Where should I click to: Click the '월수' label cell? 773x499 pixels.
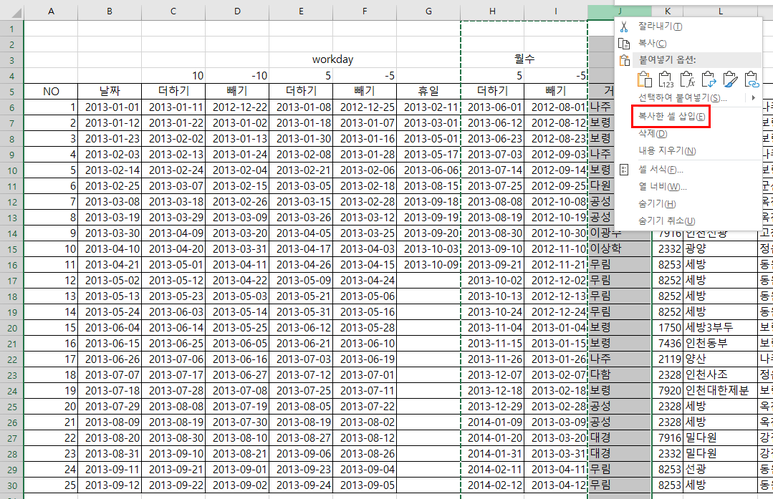tap(524, 60)
